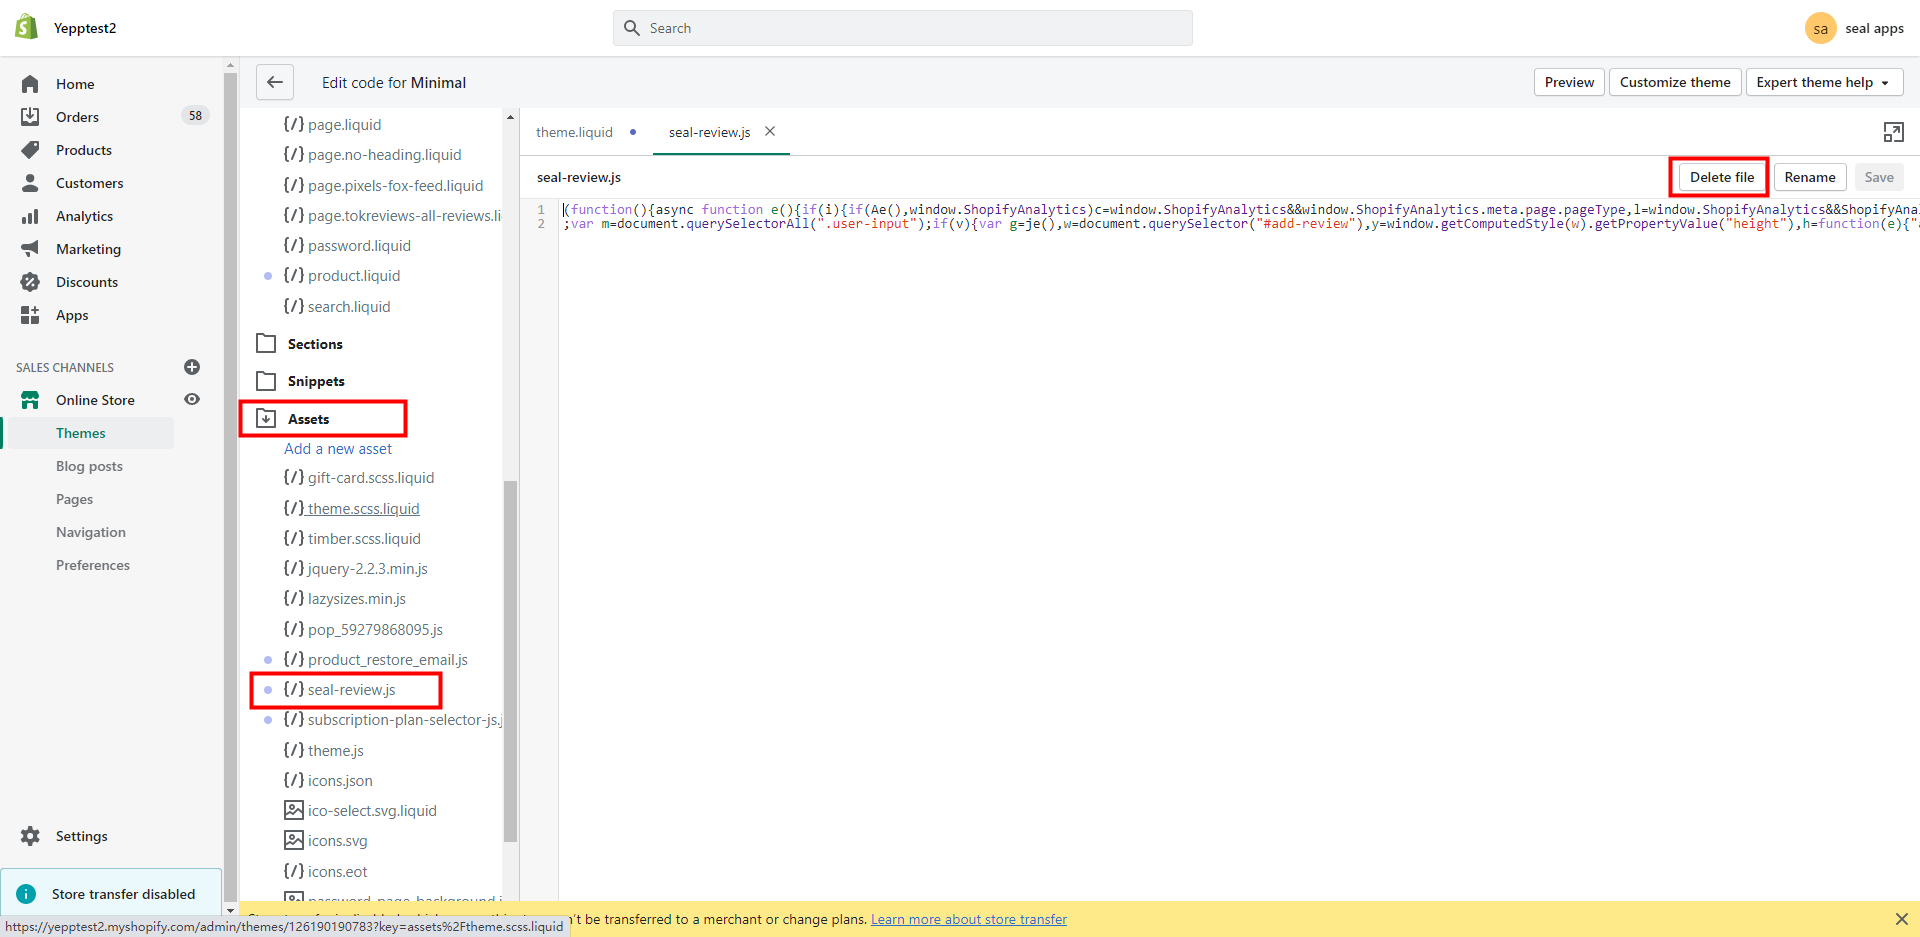Open pop_59279868095.js file
This screenshot has height=937, width=1920.
tap(363, 629)
